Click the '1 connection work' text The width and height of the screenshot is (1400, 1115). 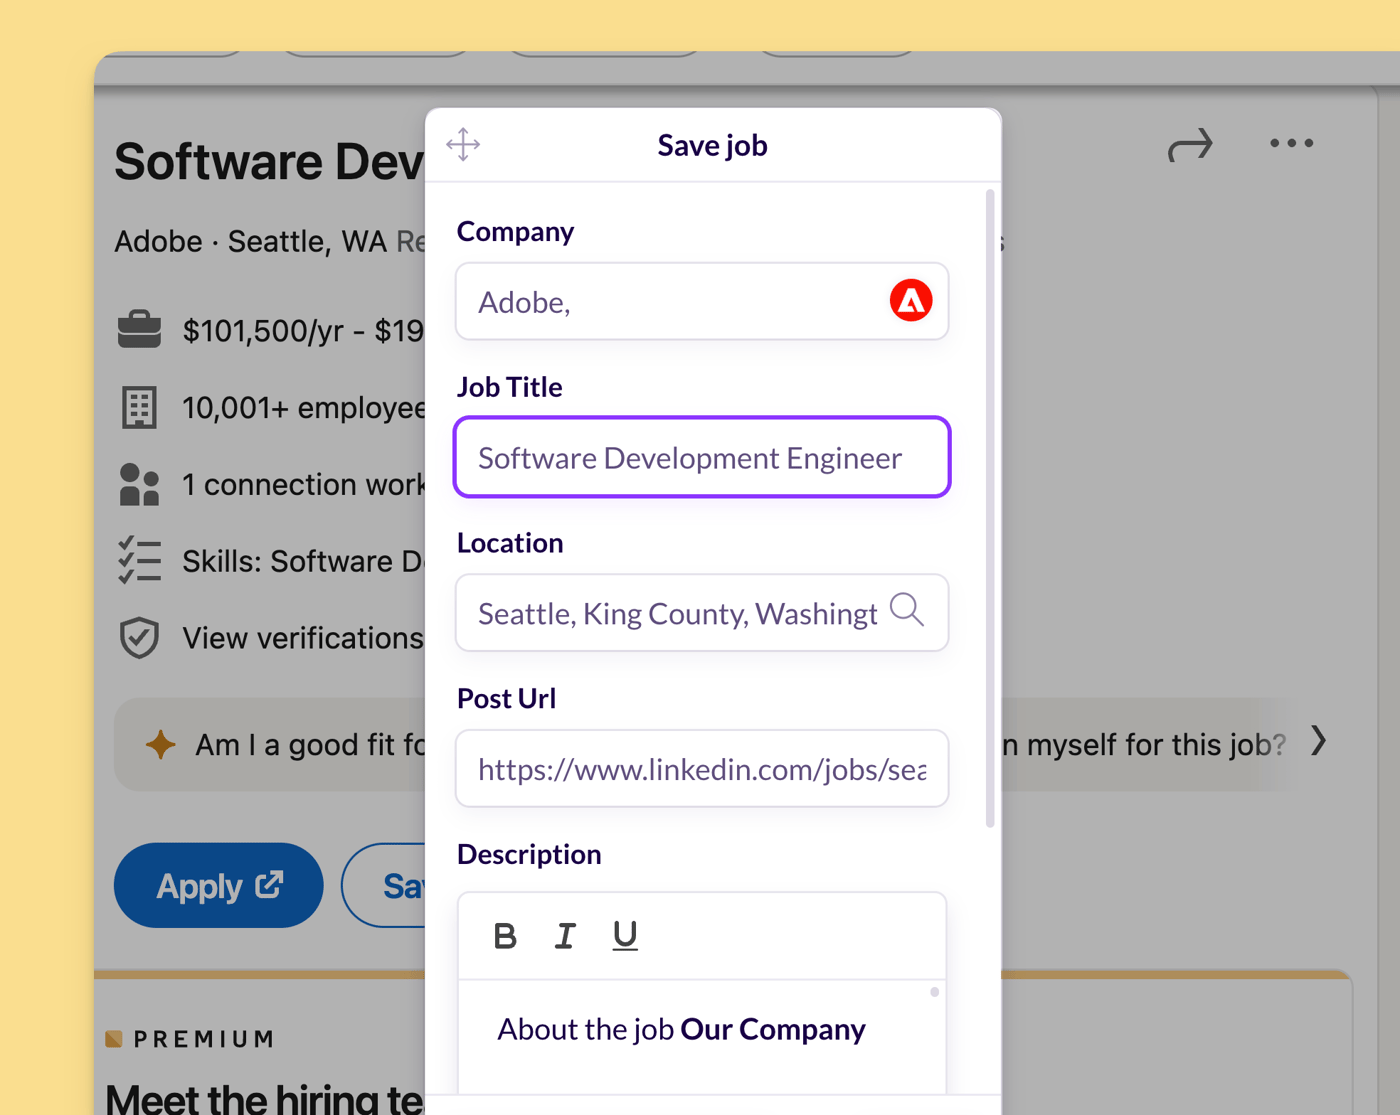coord(304,484)
